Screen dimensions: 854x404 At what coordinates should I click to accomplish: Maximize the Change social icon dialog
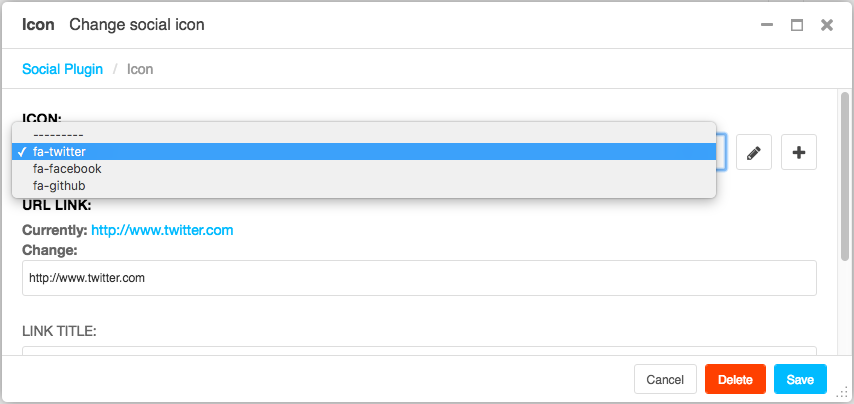pos(797,25)
